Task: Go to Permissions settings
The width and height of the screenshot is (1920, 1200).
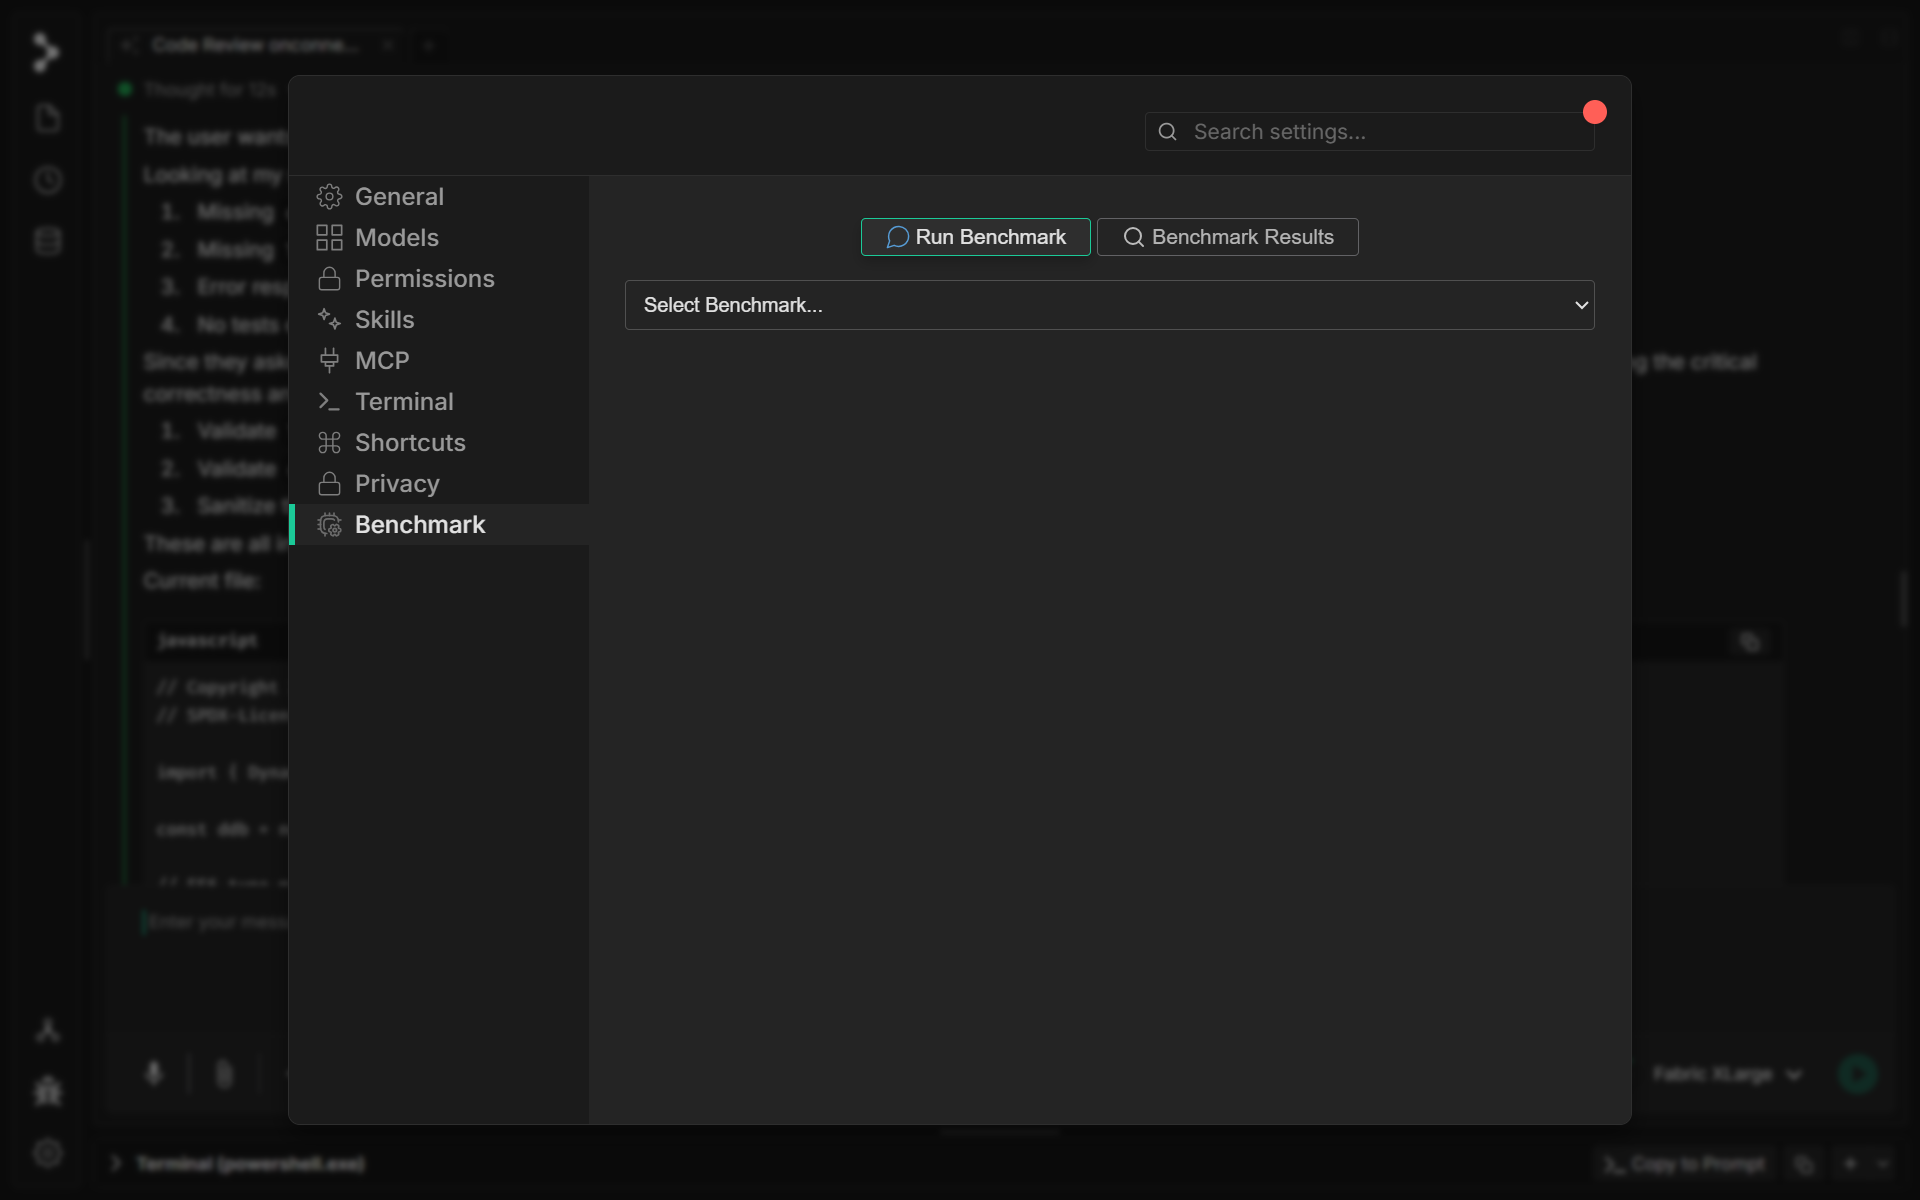Action: (439, 279)
